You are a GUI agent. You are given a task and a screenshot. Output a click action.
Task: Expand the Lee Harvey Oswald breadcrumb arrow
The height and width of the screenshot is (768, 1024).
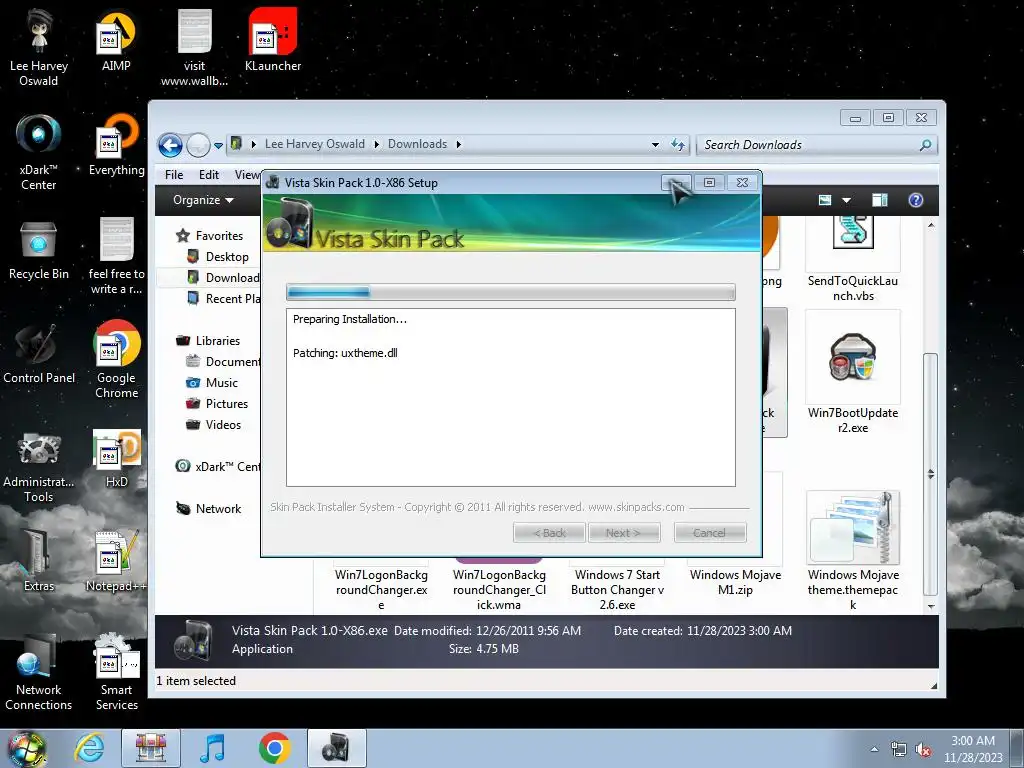click(376, 144)
